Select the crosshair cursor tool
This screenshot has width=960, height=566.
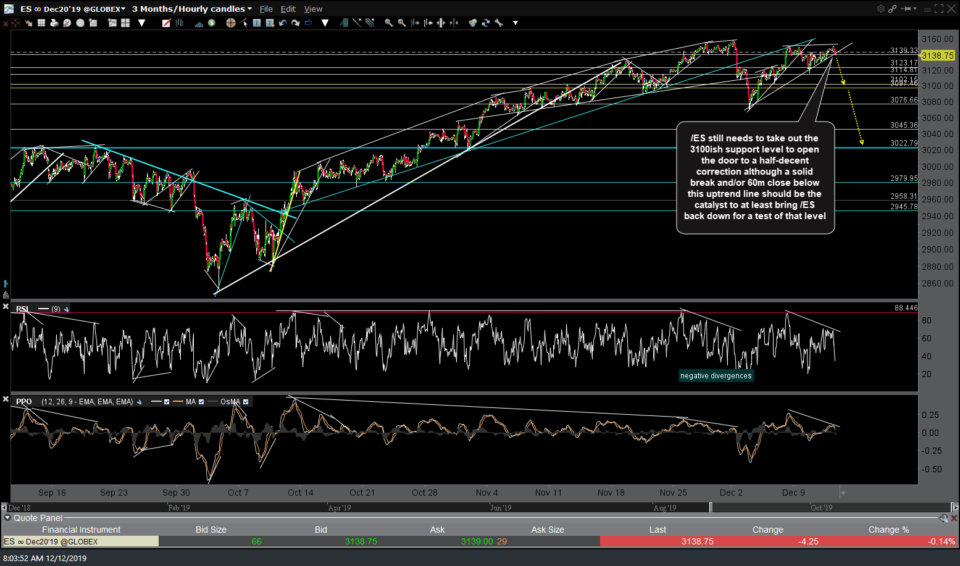(231, 23)
